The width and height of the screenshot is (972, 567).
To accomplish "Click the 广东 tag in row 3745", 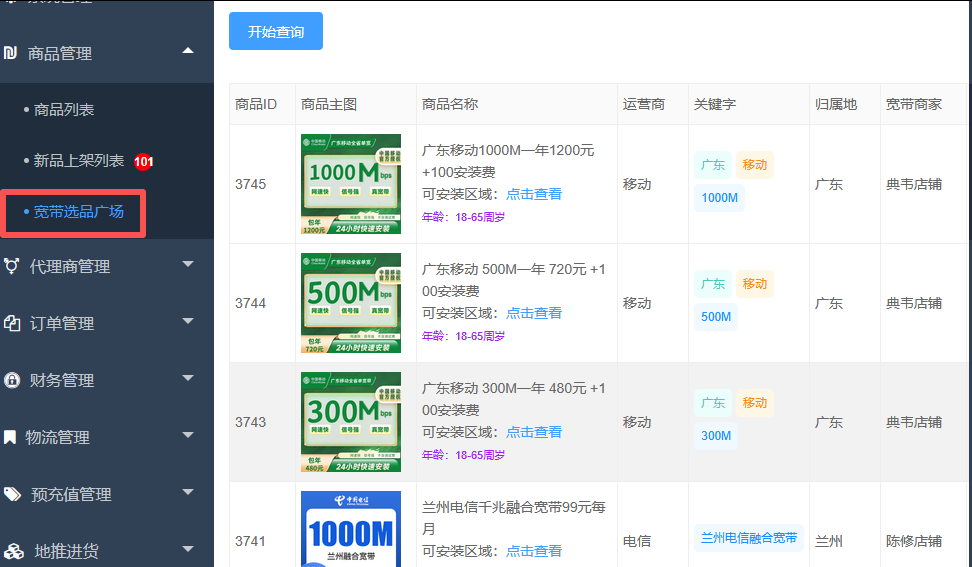I will 713,165.
